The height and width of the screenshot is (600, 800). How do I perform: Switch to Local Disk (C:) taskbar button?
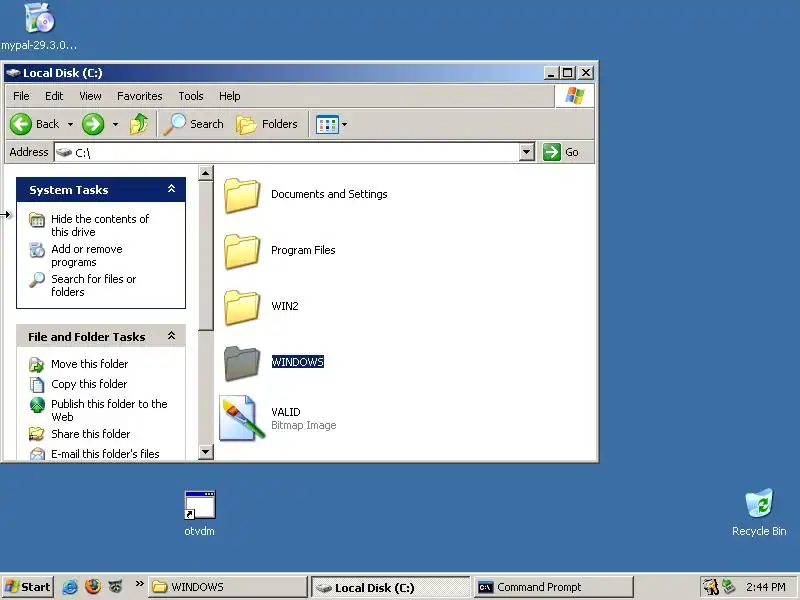[x=390, y=587]
